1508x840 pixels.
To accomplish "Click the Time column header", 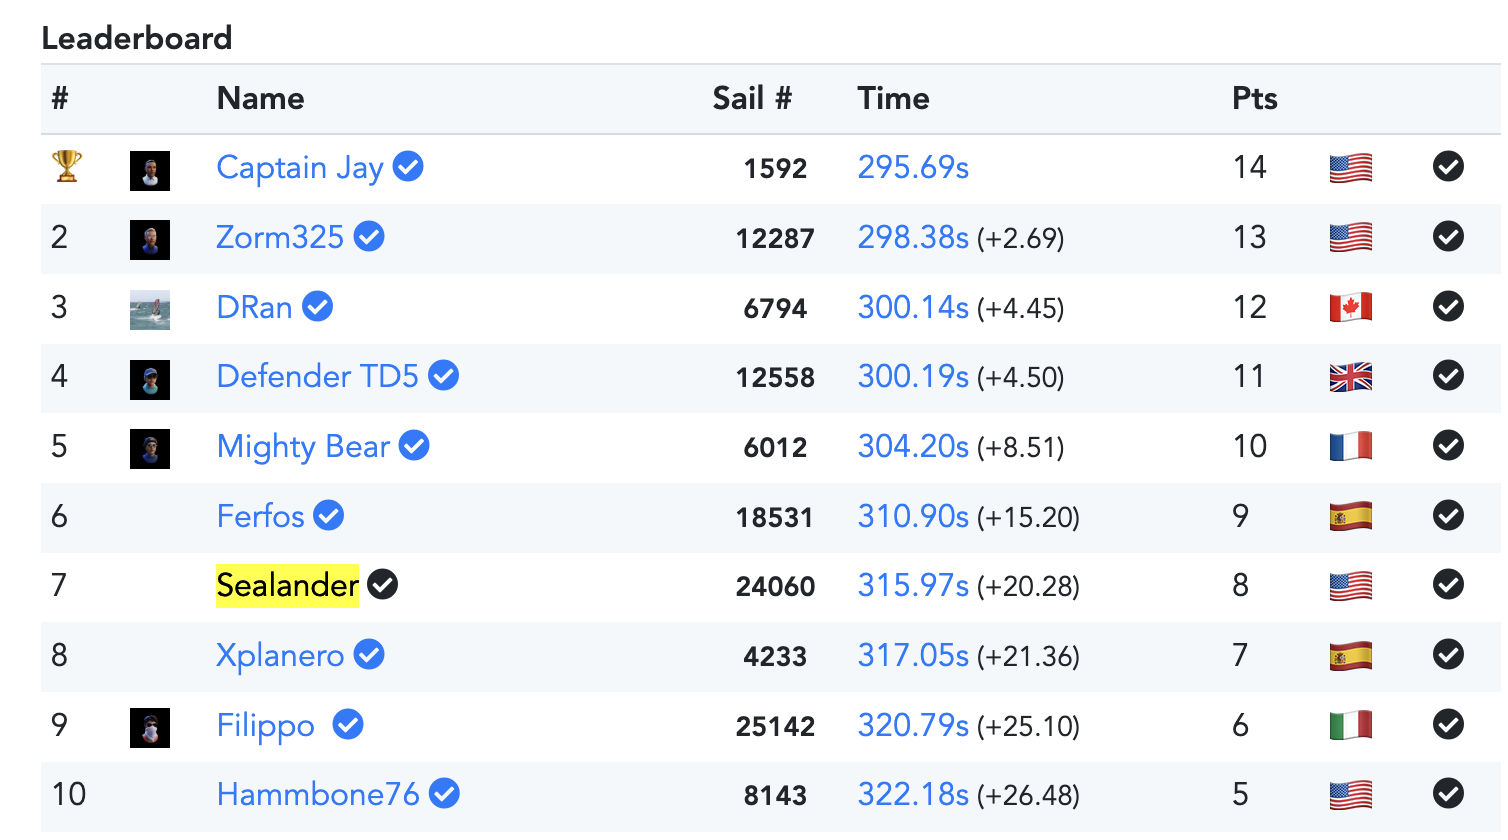I will [x=893, y=98].
